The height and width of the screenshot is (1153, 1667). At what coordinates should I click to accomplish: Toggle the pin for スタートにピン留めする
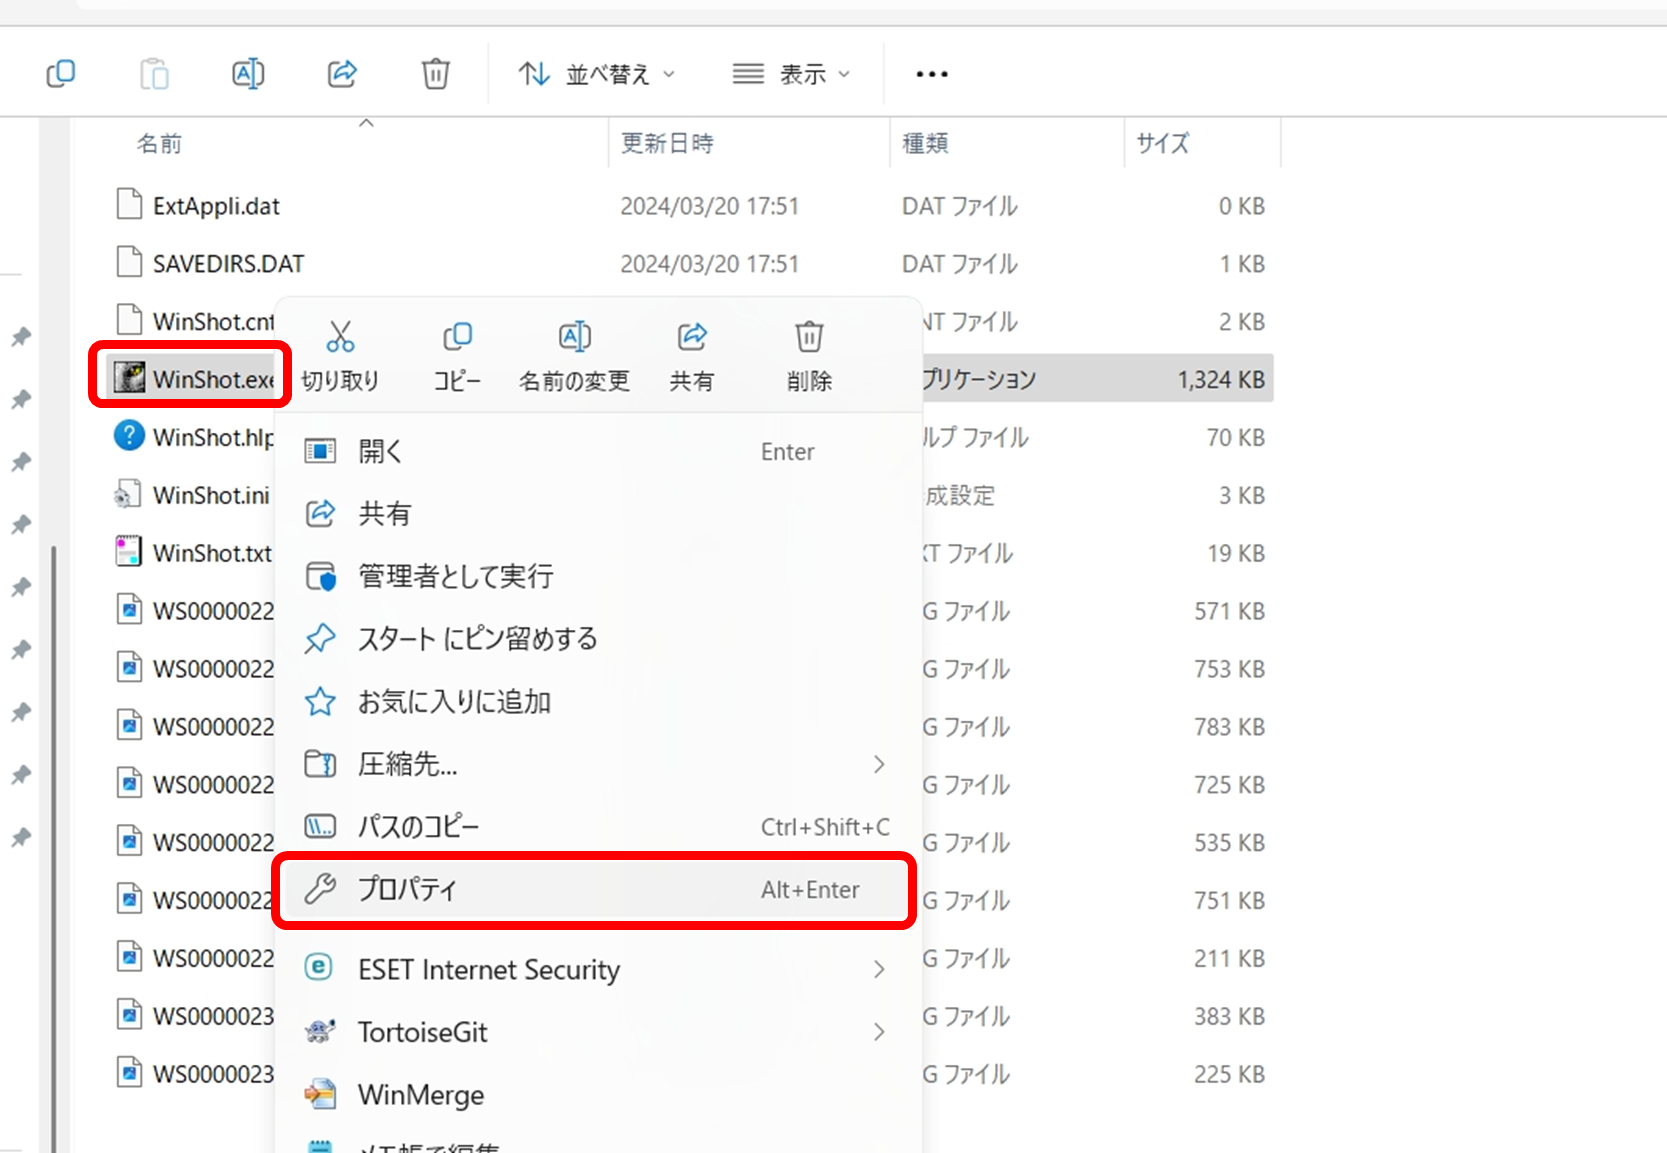point(320,638)
